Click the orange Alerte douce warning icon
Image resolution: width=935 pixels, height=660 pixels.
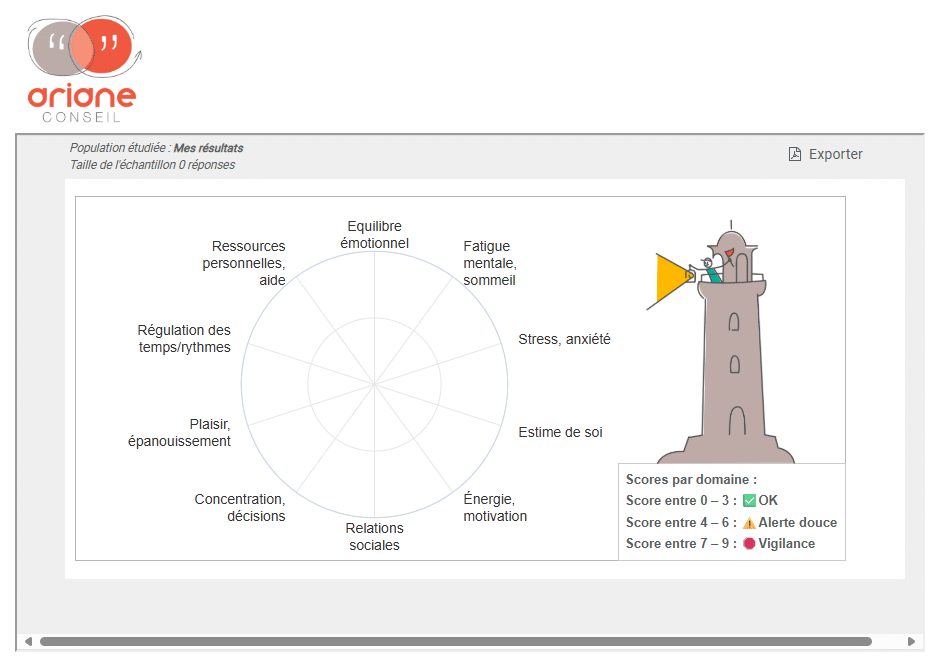[749, 522]
